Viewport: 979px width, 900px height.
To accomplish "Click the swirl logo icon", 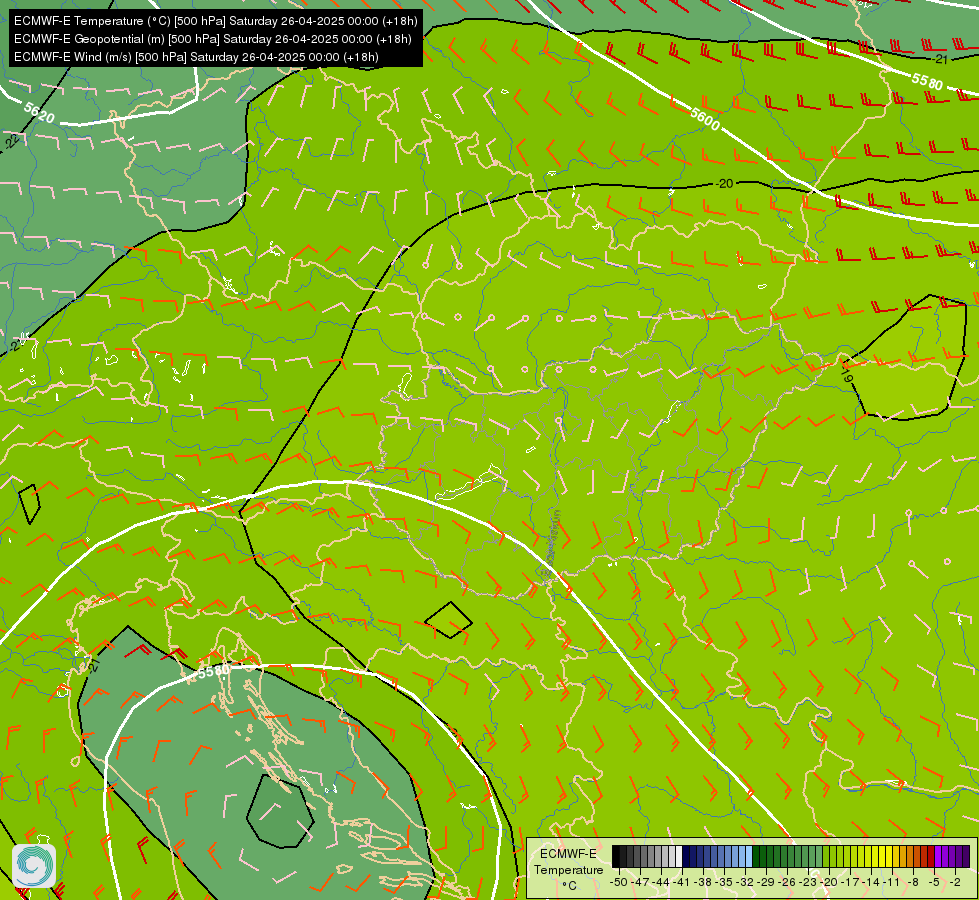I will coord(34,866).
